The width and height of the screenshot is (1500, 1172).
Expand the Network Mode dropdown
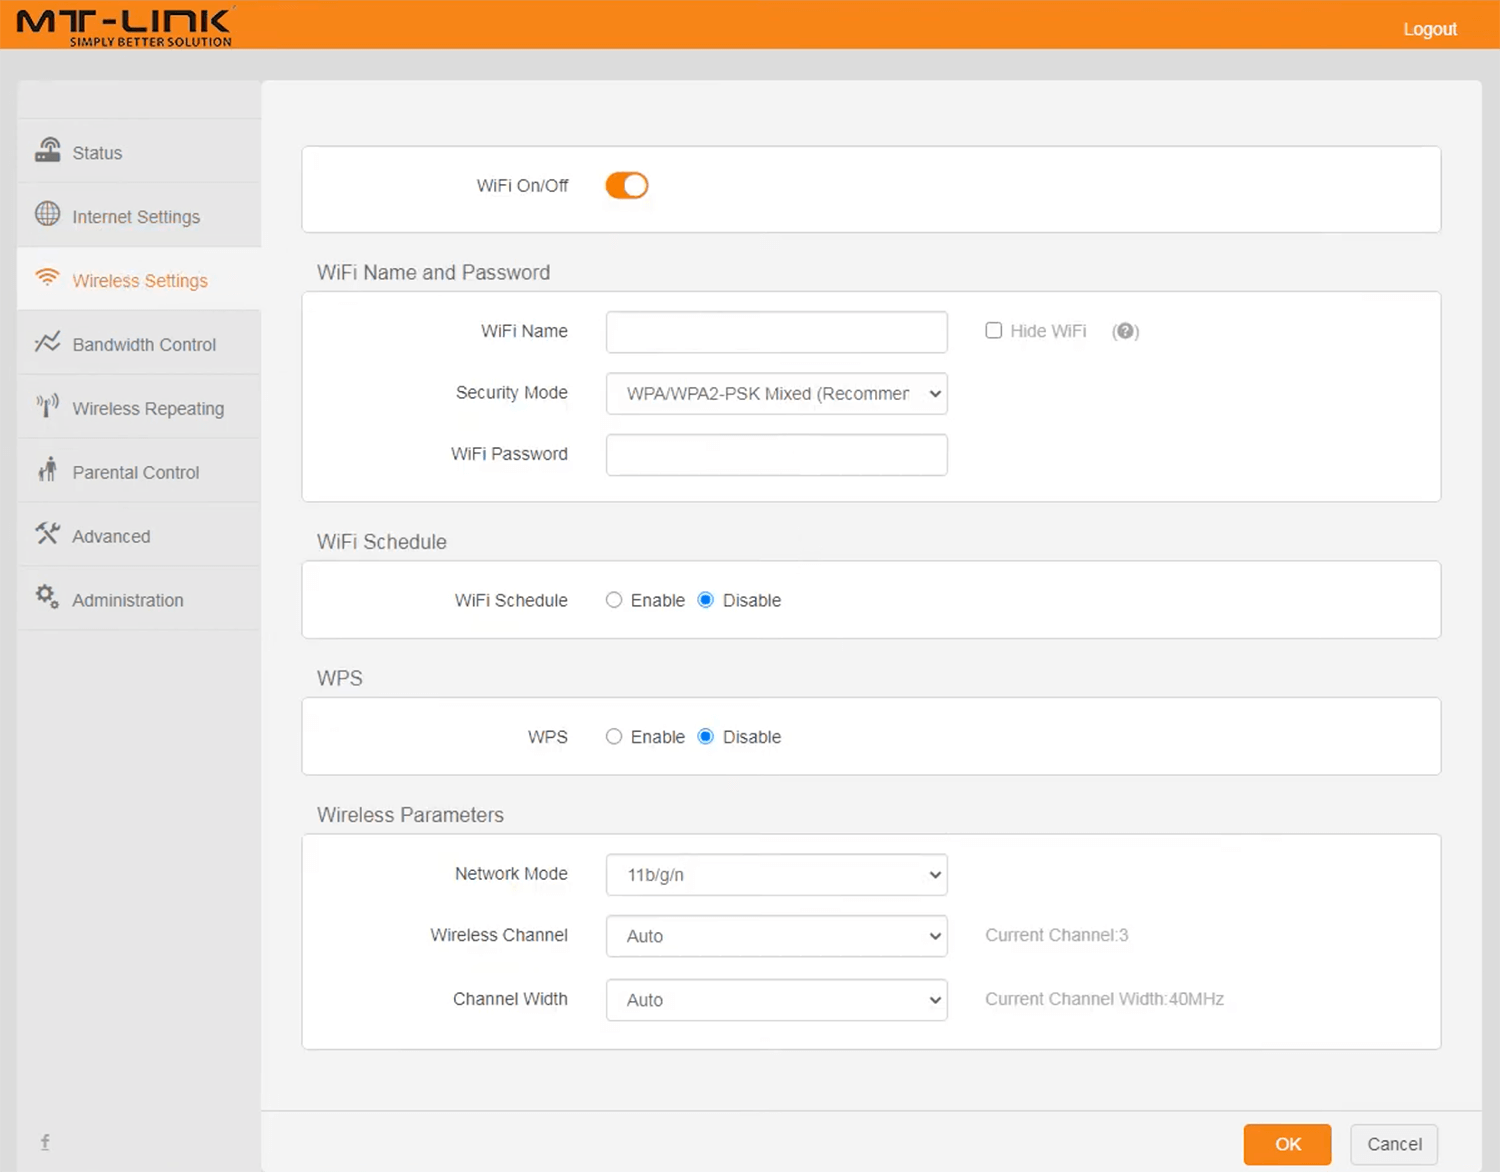click(x=776, y=875)
